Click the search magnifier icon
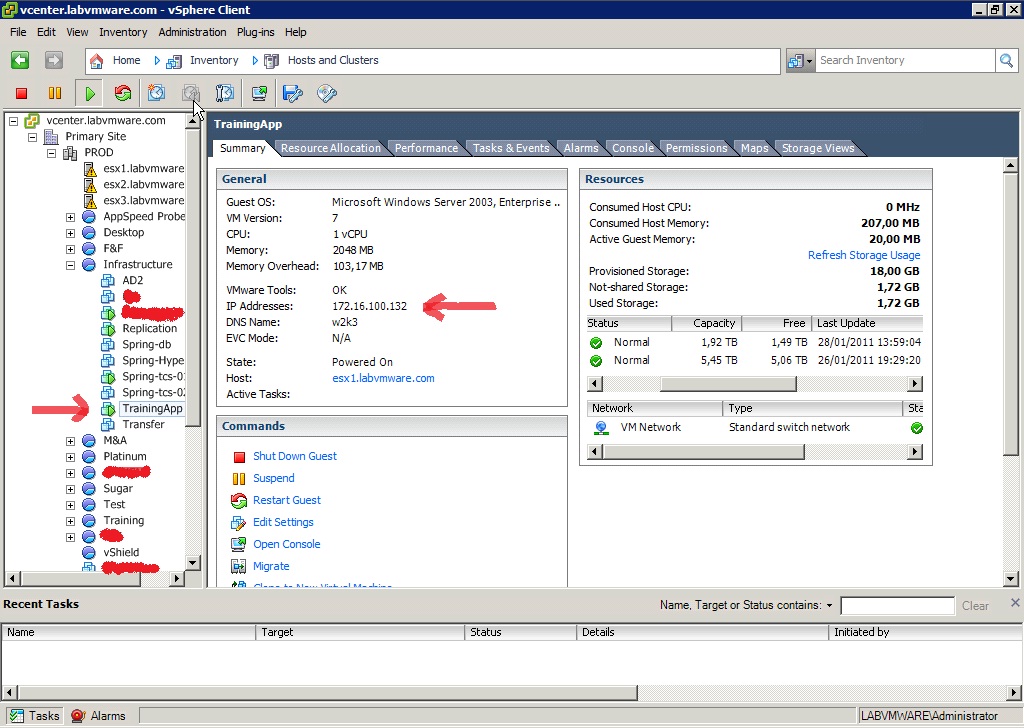The height and width of the screenshot is (728, 1024). (x=1006, y=61)
